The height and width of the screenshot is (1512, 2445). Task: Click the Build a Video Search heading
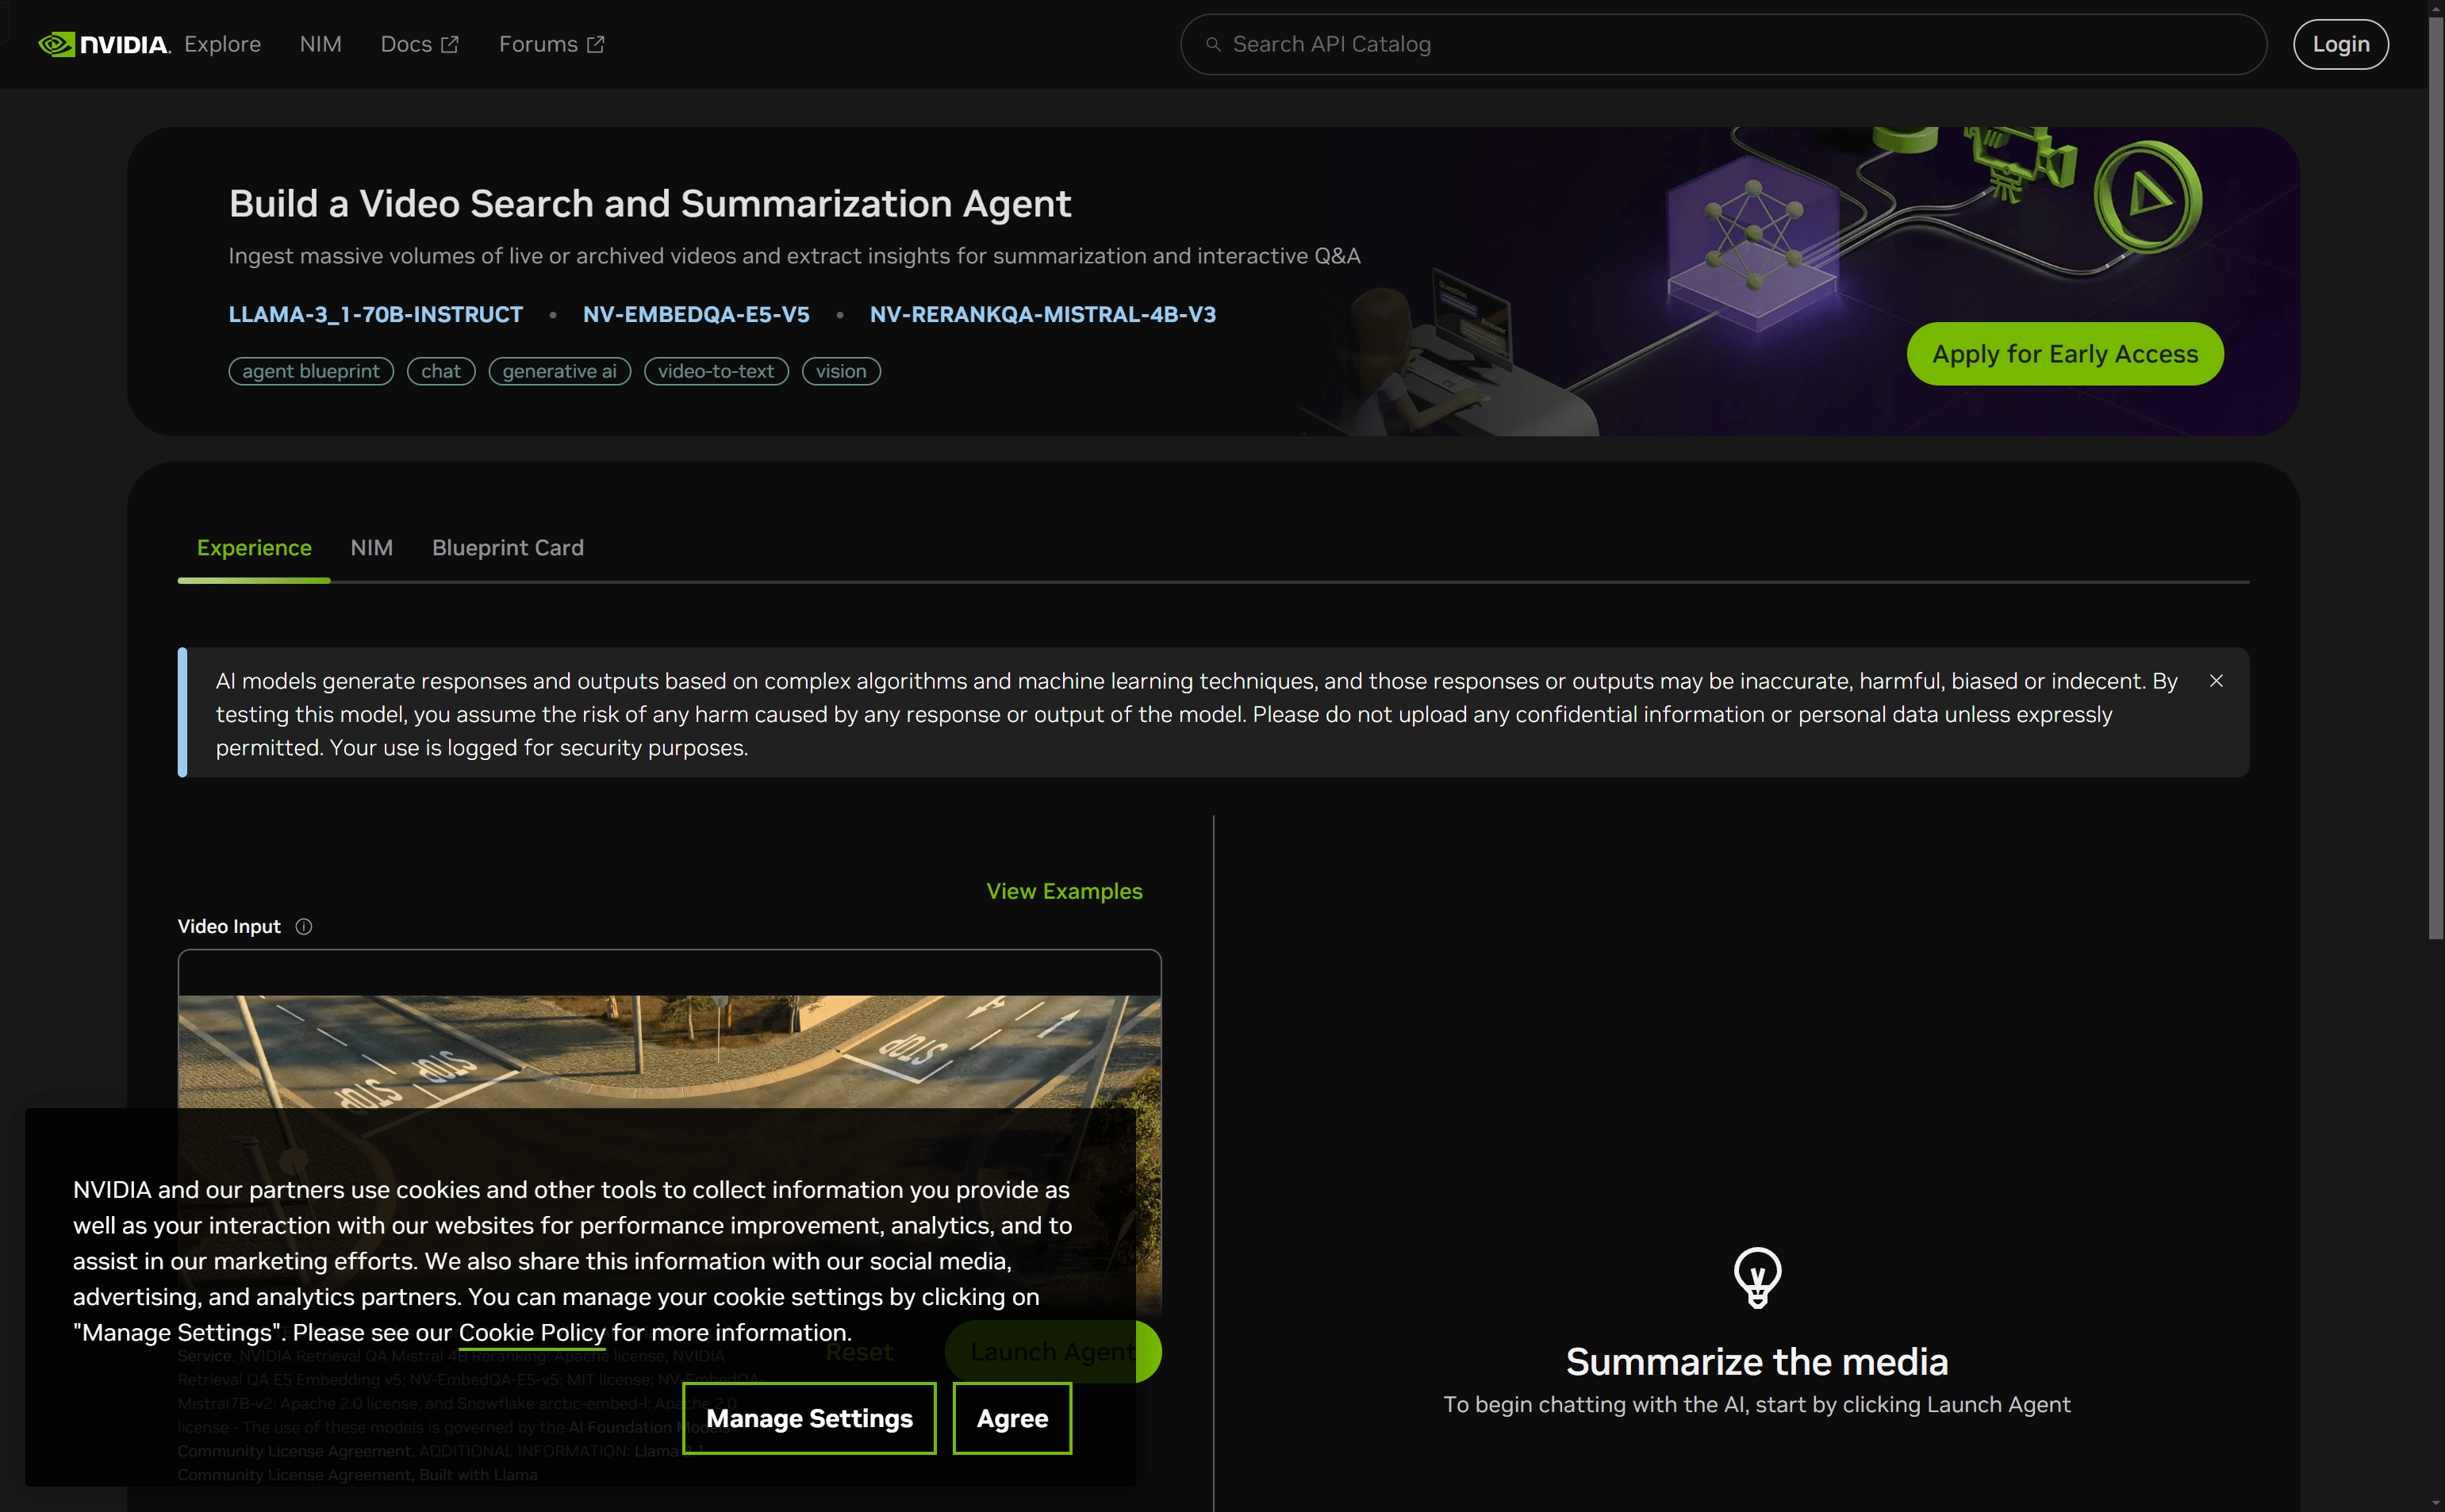click(650, 204)
